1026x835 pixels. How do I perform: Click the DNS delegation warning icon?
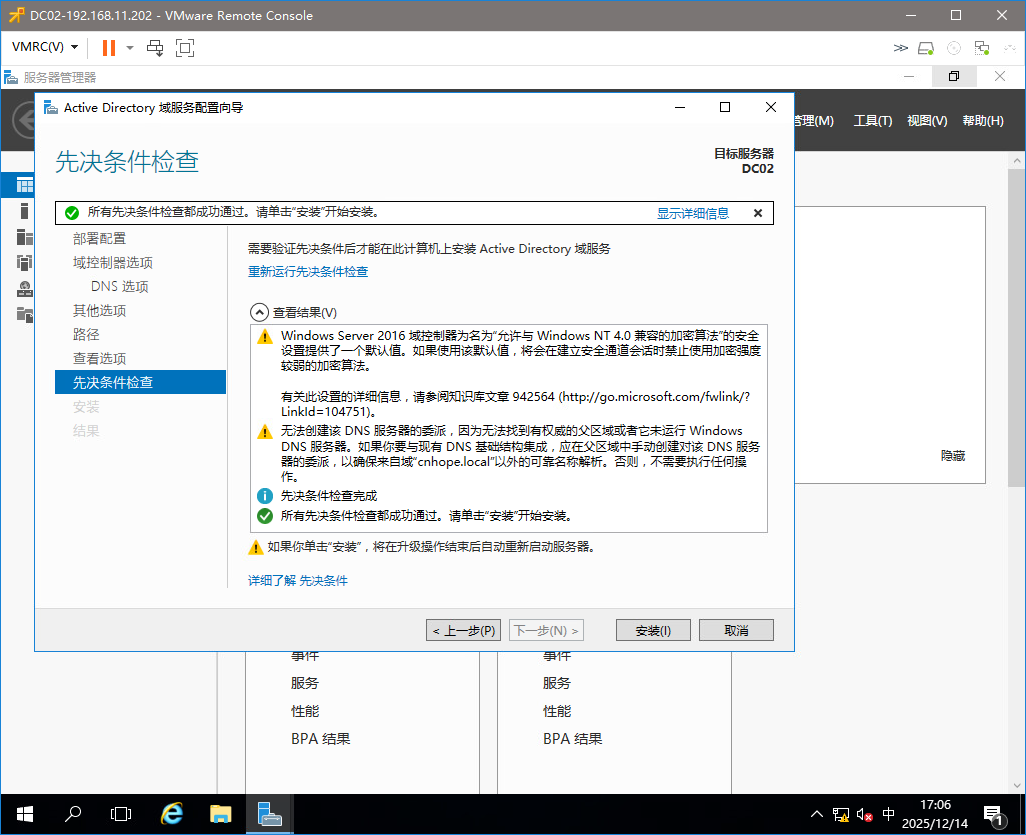pyautogui.click(x=264, y=432)
